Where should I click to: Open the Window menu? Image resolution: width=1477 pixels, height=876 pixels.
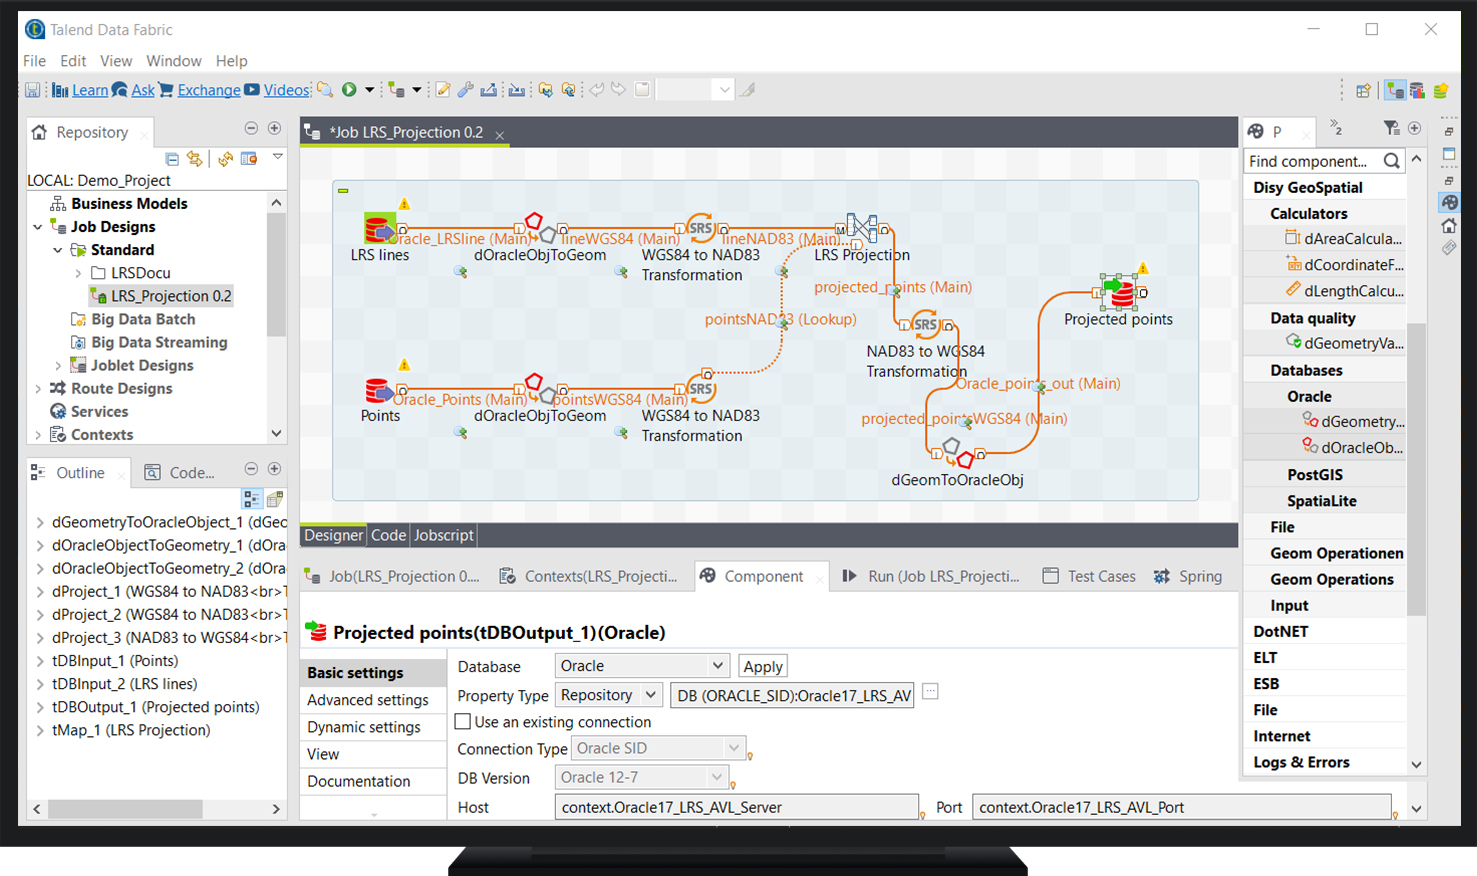pos(173,60)
